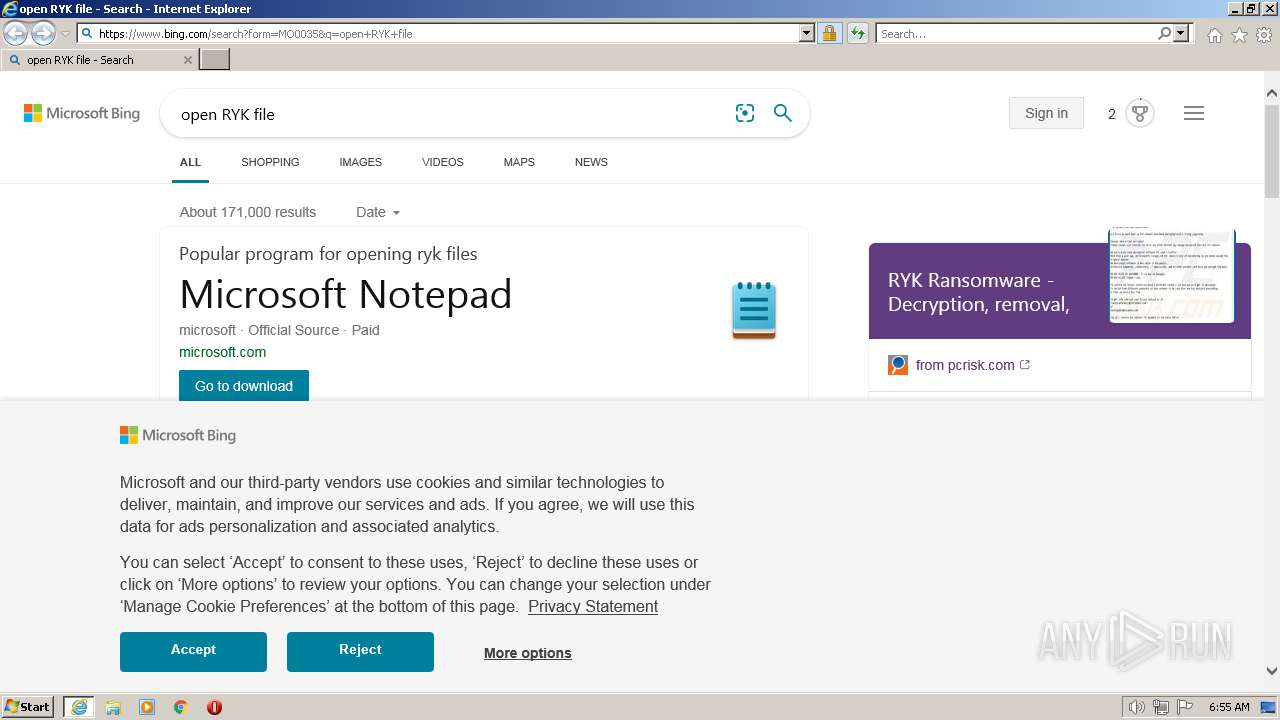Click the system tray volume icon
Viewport: 1280px width, 720px height.
tap(1137, 707)
